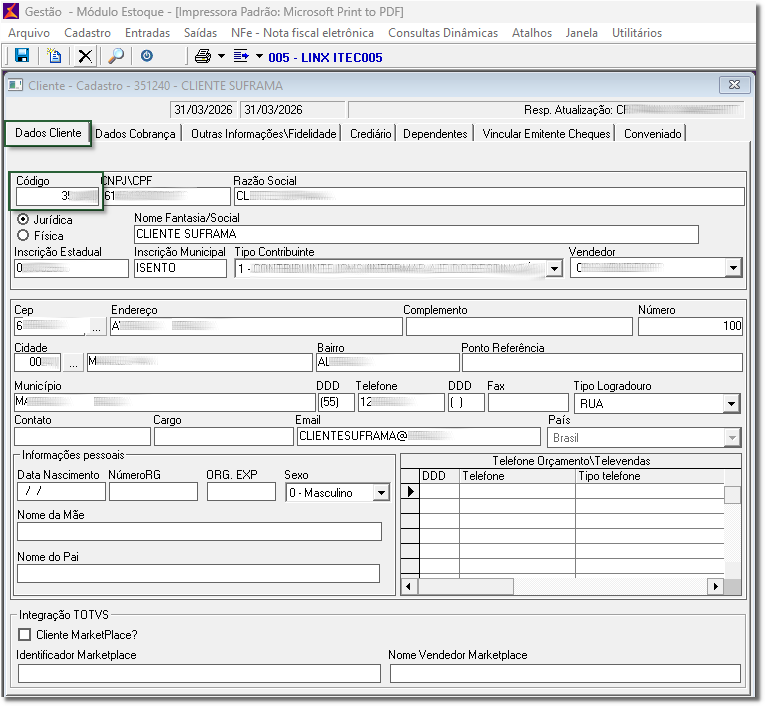Select the Física radio button
This screenshot has height=706, width=765.
pyautogui.click(x=23, y=235)
